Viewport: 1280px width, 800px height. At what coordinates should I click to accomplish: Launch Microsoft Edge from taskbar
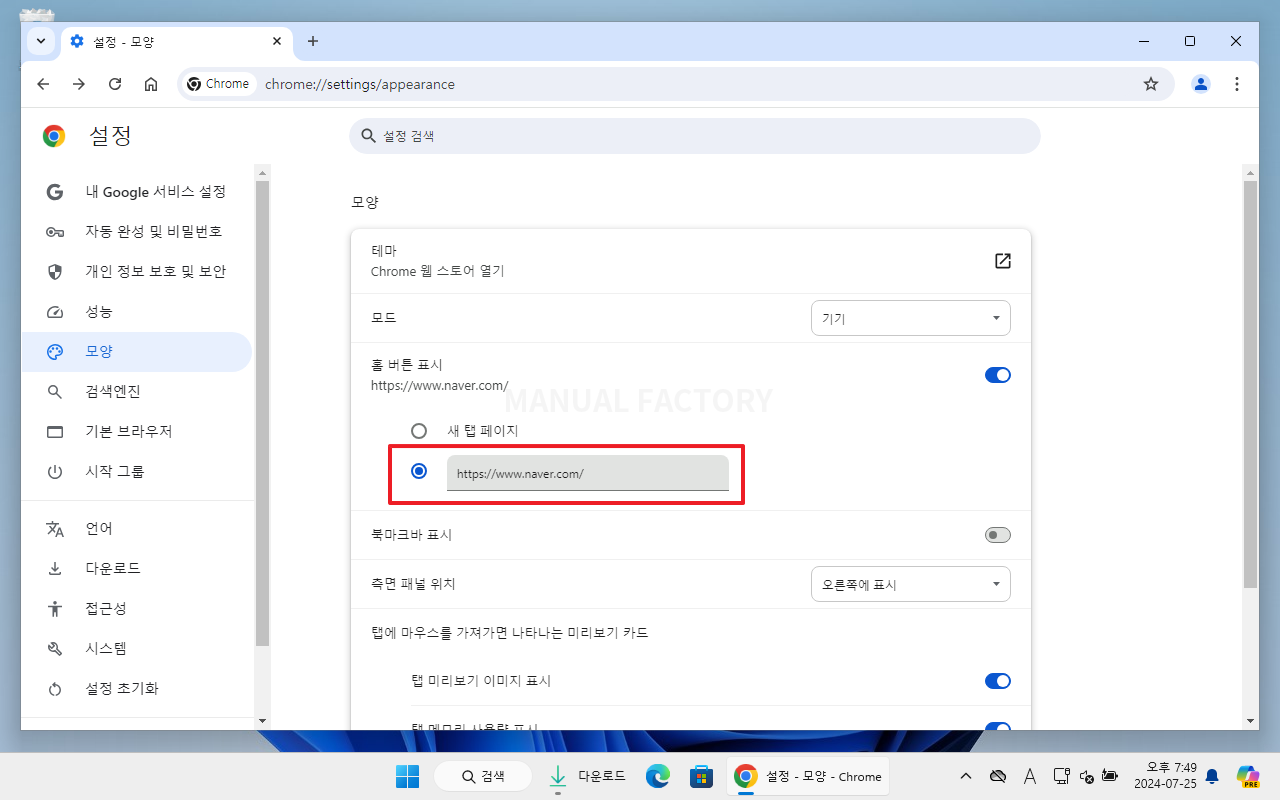(x=657, y=776)
